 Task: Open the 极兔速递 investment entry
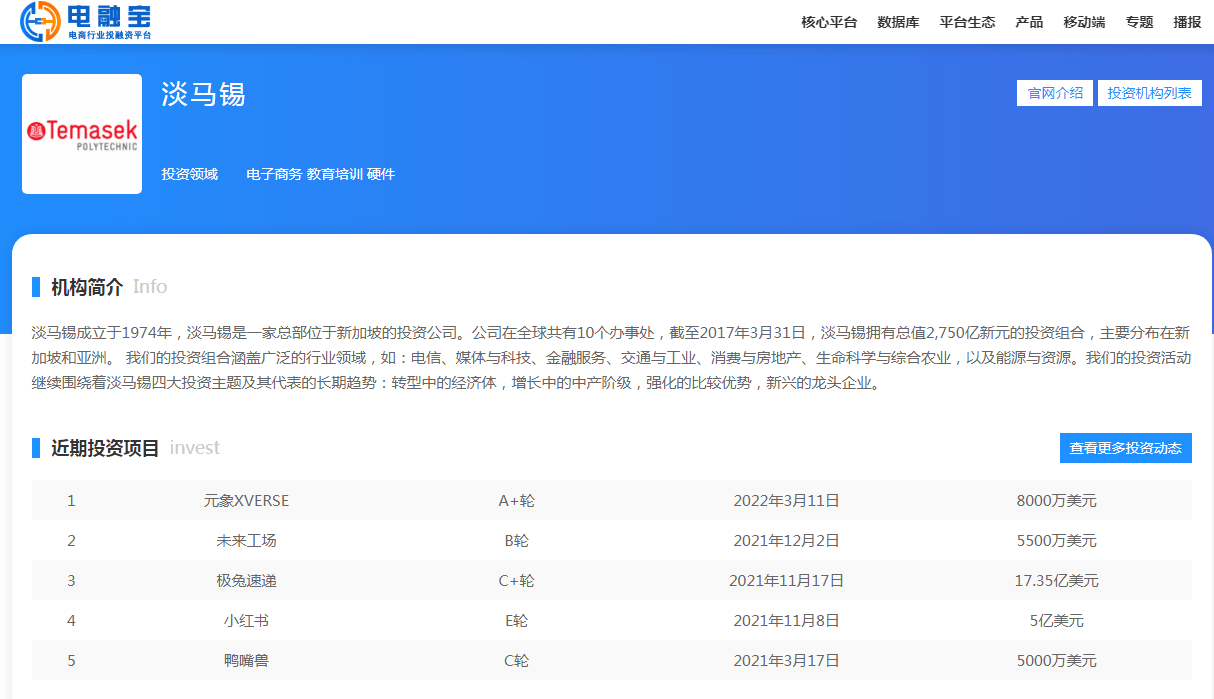coord(247,580)
